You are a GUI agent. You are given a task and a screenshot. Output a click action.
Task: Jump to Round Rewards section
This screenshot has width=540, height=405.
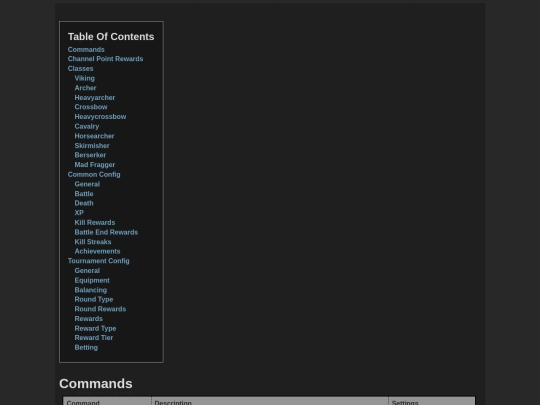tap(100, 309)
